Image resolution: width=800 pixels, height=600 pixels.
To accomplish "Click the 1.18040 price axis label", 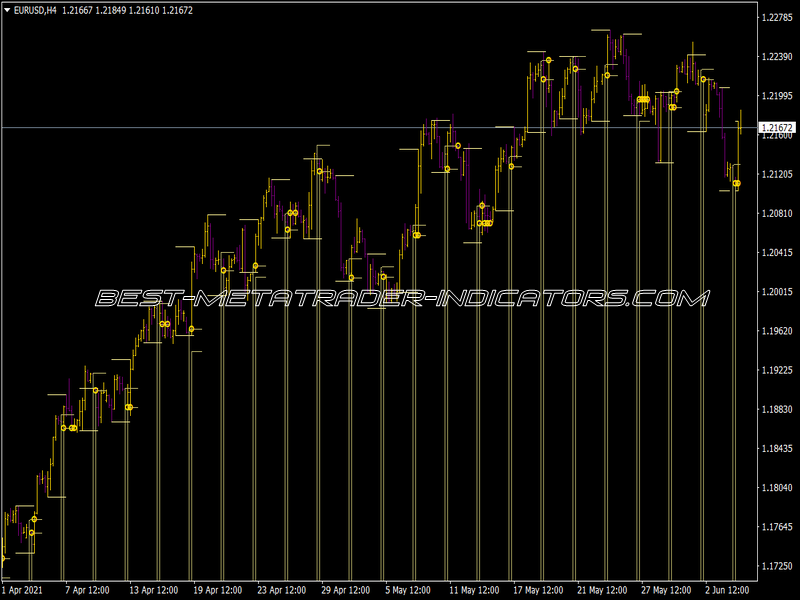I will [x=777, y=488].
